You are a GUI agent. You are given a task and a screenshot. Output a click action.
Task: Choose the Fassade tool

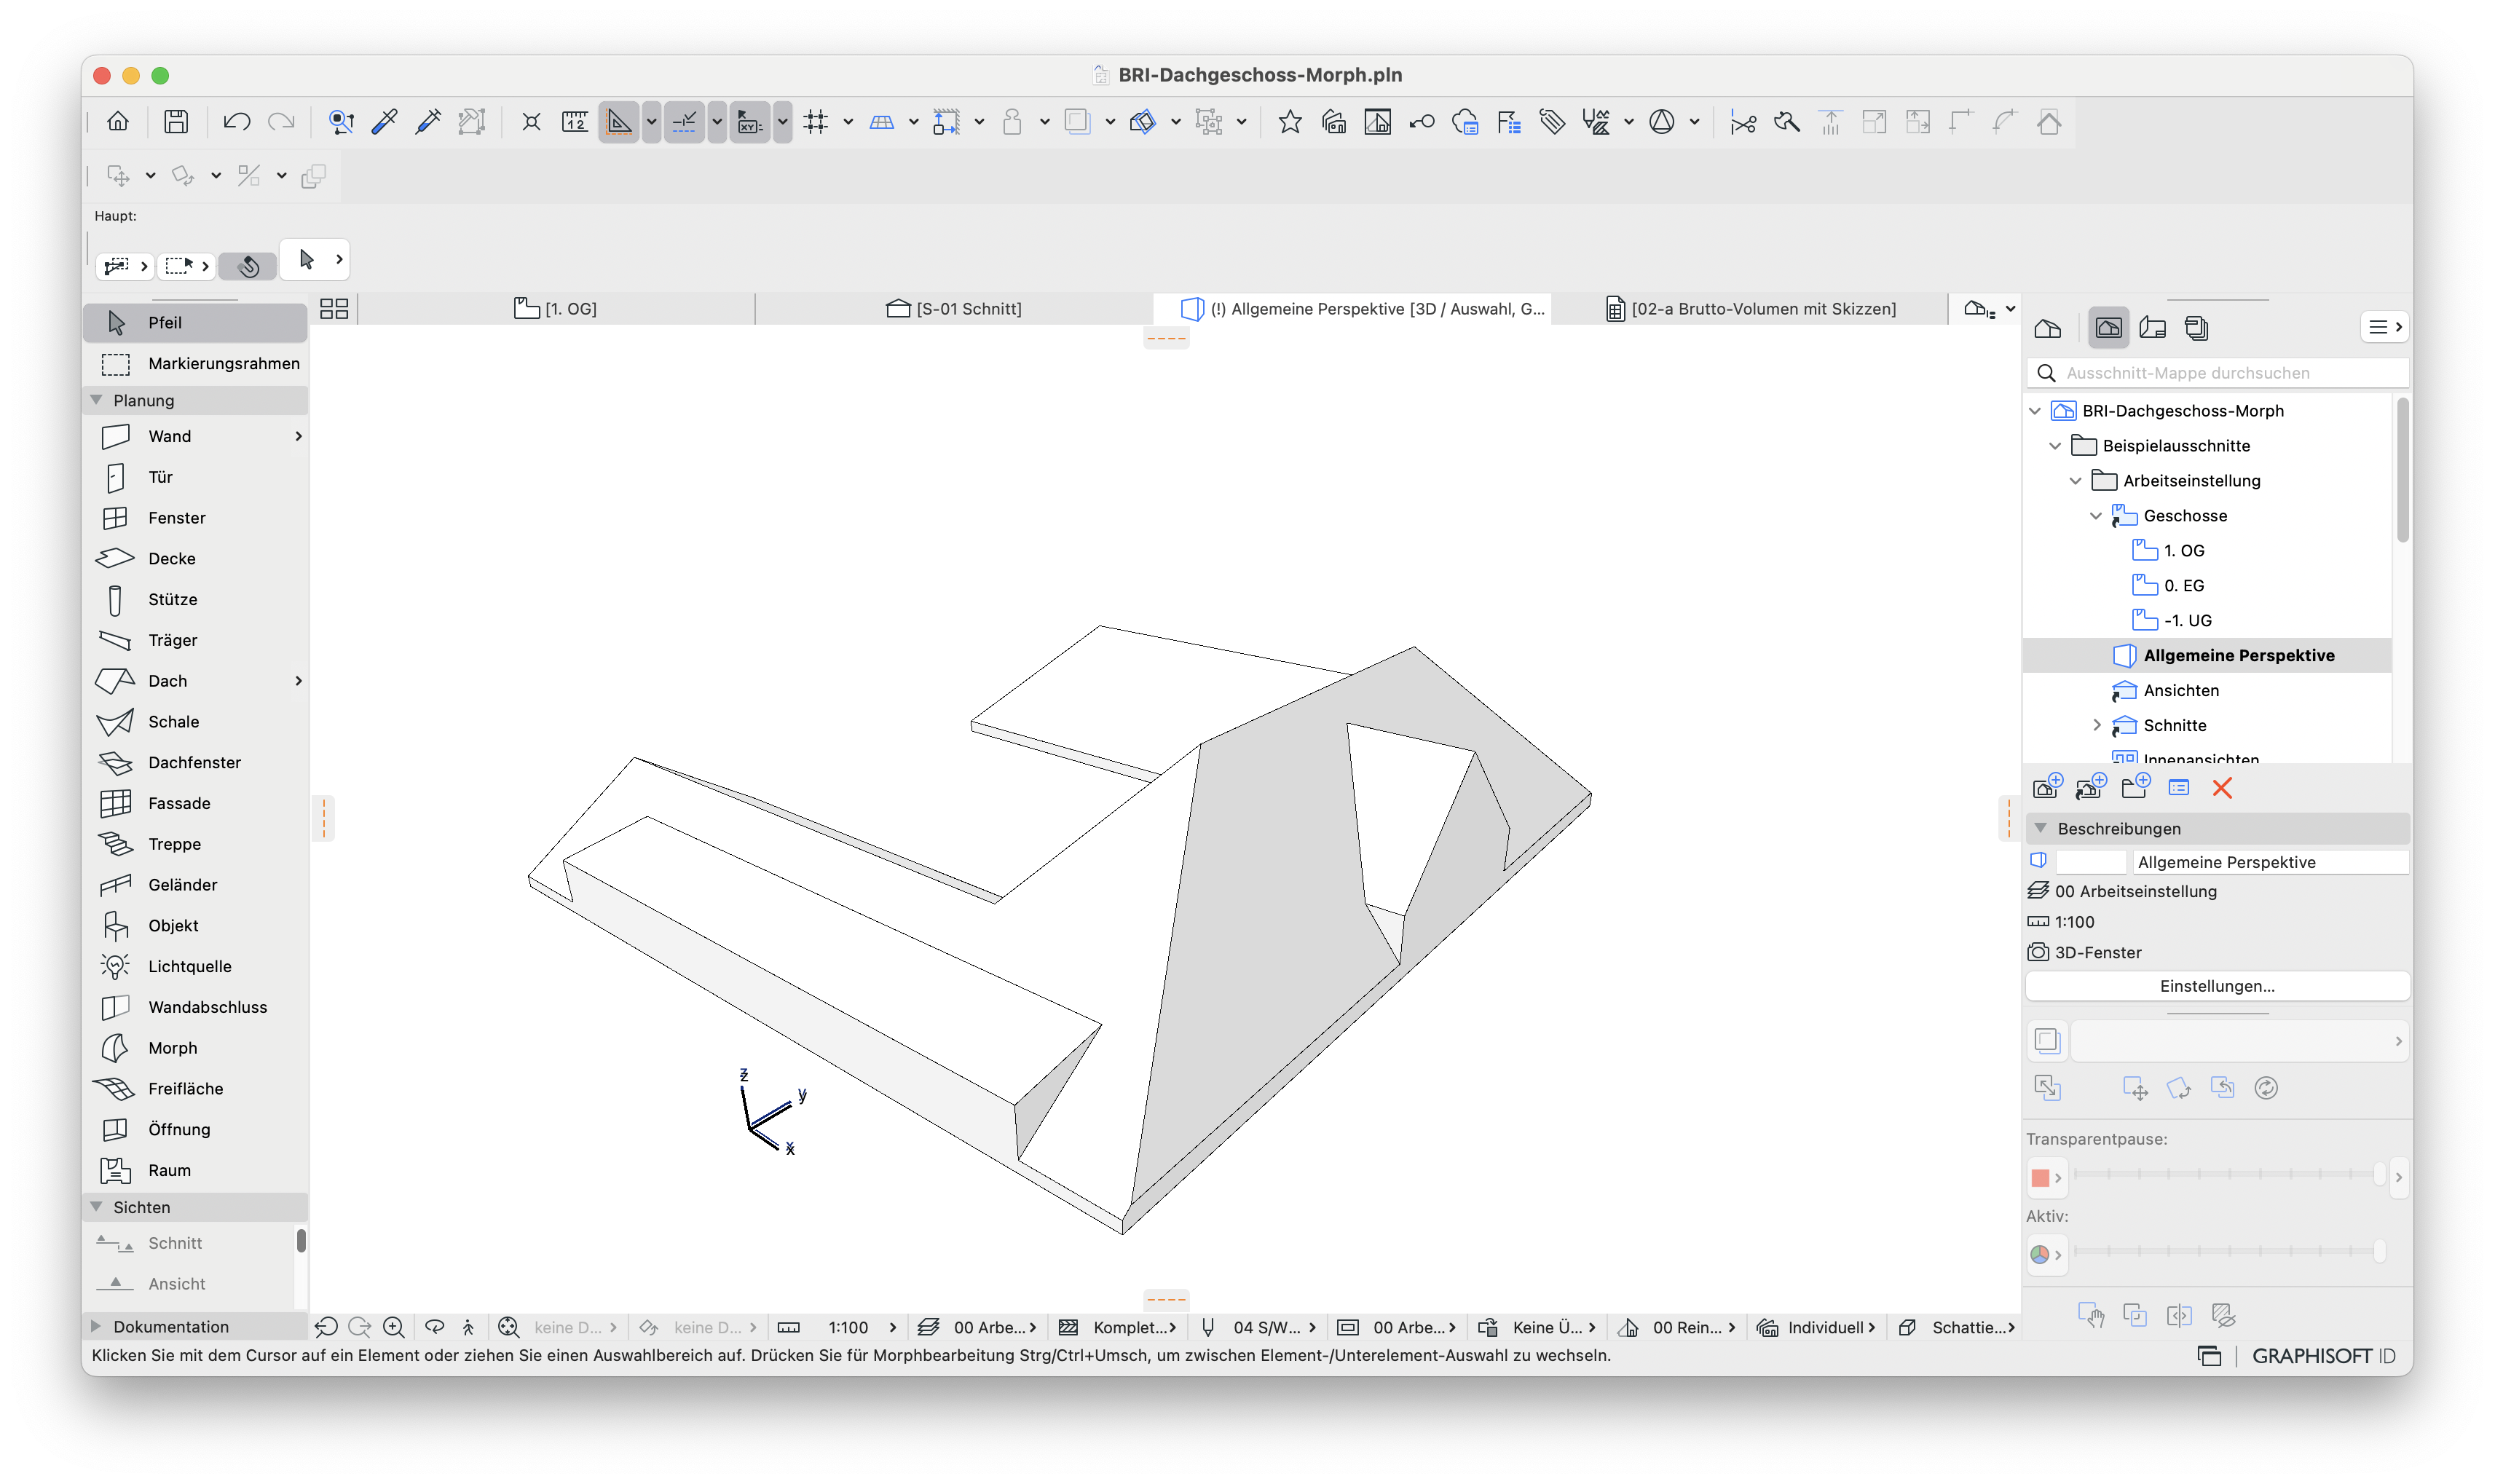coord(195,803)
